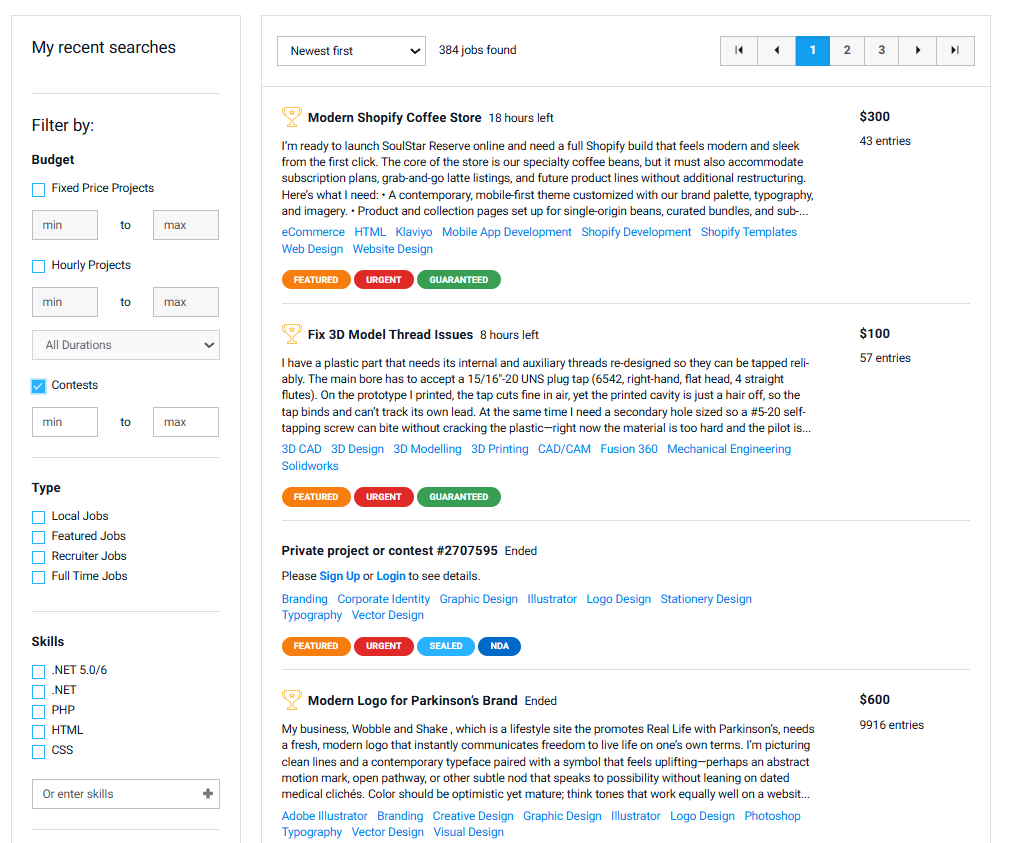Click Private project or contest #2707595 title
The width and height of the screenshot is (1022, 843).
389,551
